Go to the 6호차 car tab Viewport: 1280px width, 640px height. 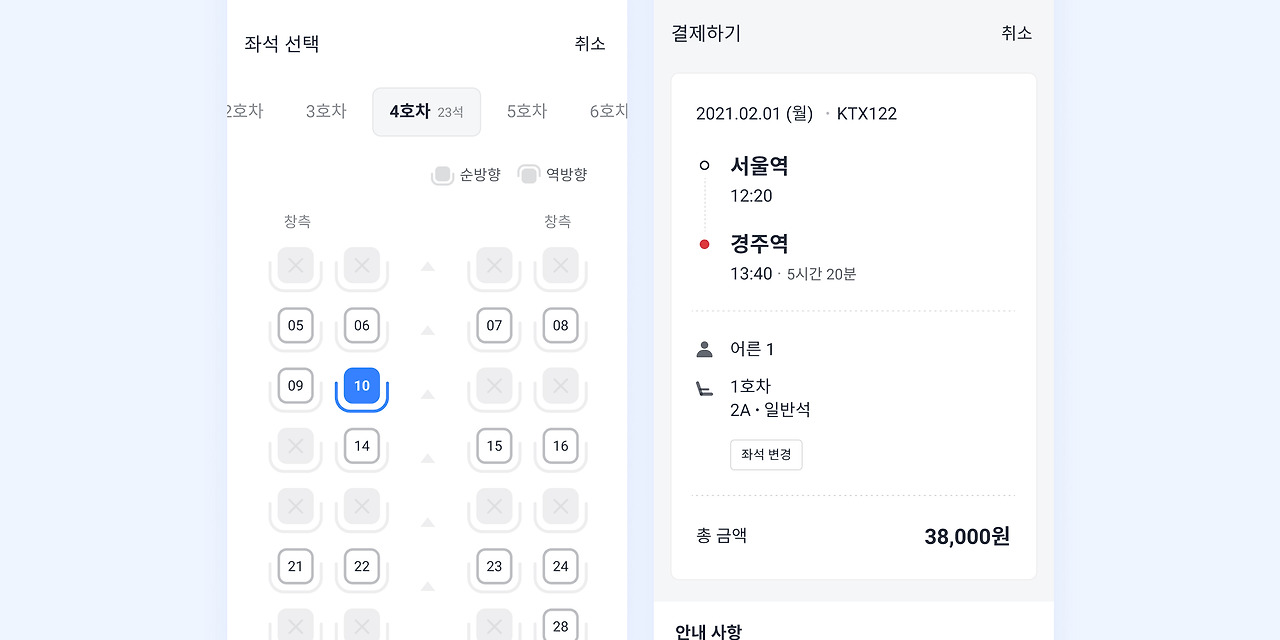click(x=608, y=111)
